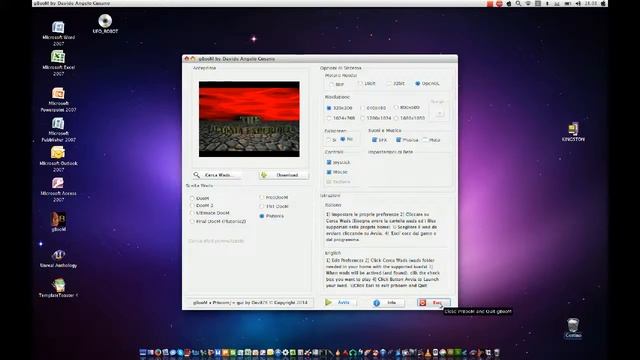Select the TNT Doom wad option
This screenshot has height=360, width=640.
(262, 206)
